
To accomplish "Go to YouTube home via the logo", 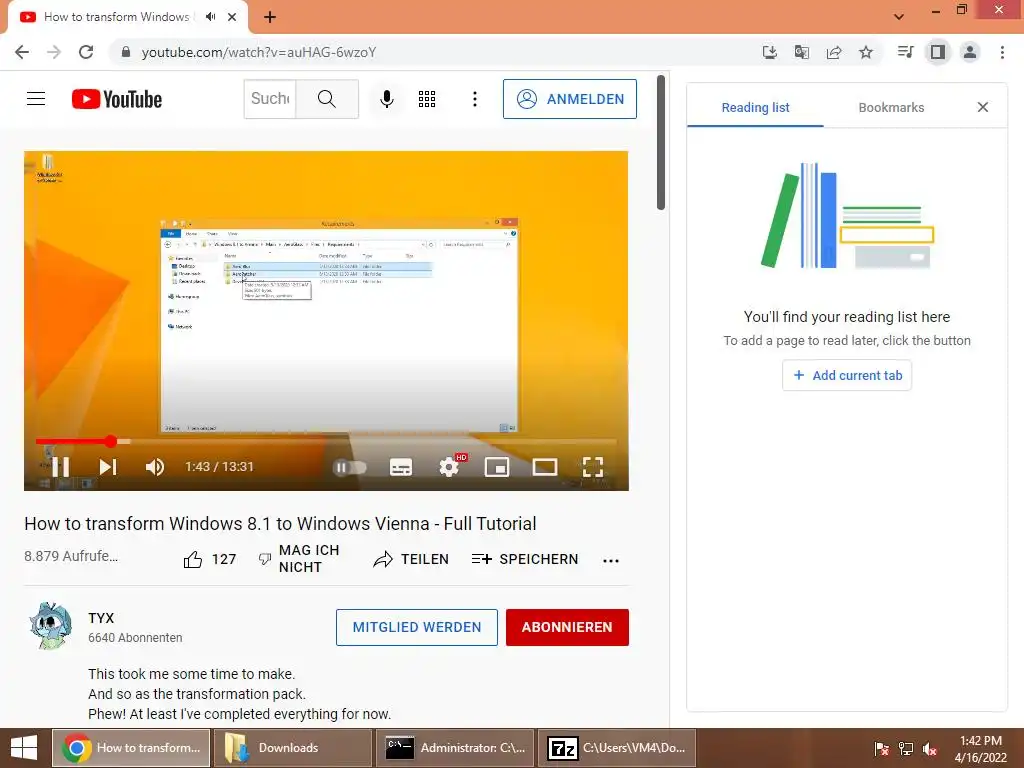I will coord(117,99).
